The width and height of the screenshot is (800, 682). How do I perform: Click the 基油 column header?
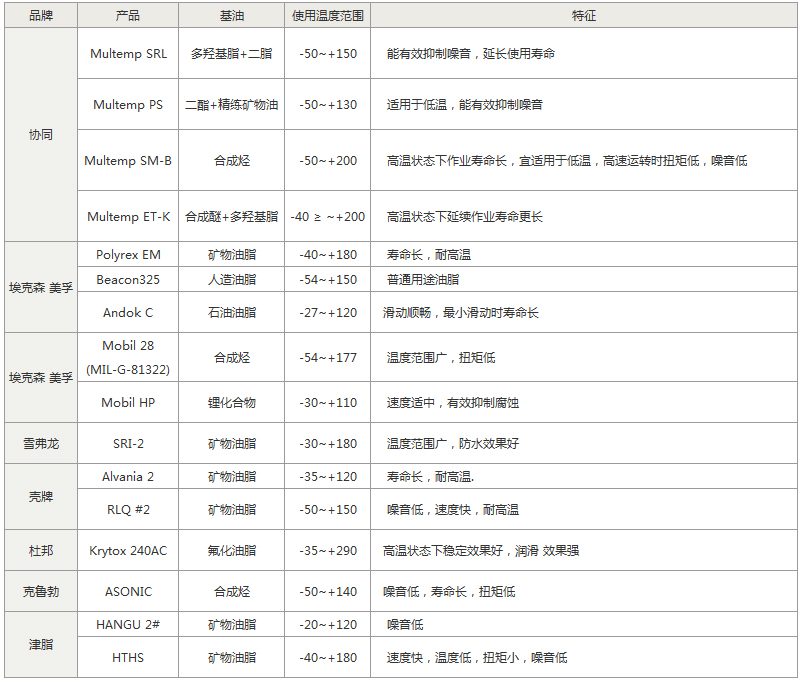click(232, 15)
